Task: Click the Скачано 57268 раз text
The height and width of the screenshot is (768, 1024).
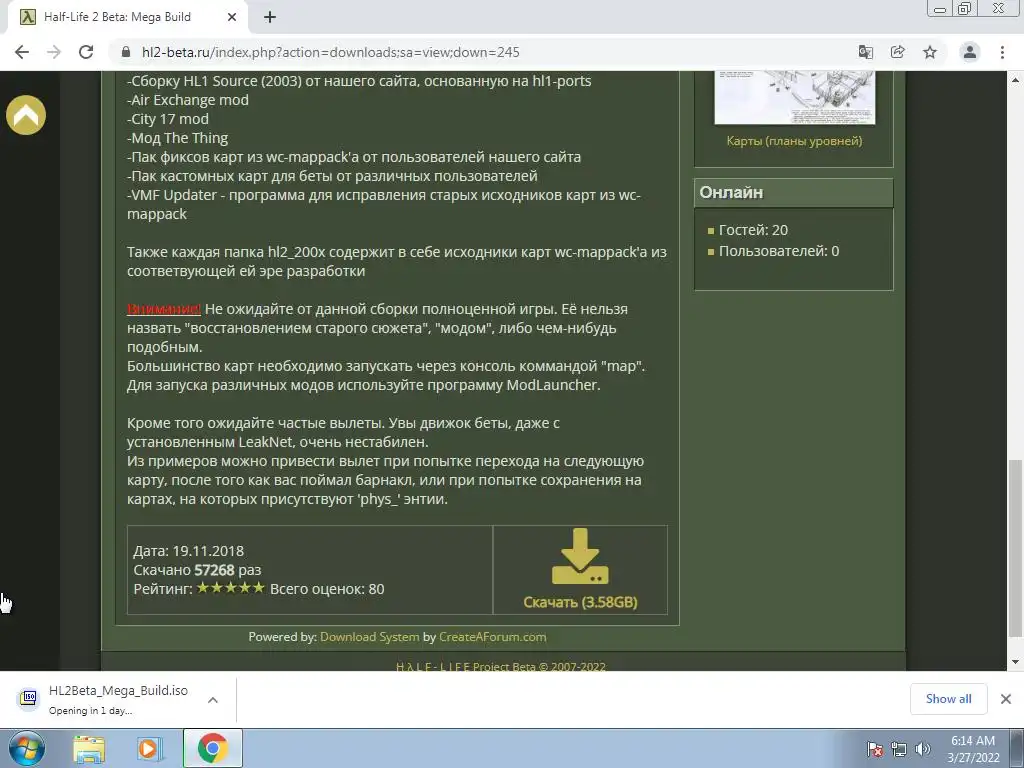Action: click(x=197, y=569)
